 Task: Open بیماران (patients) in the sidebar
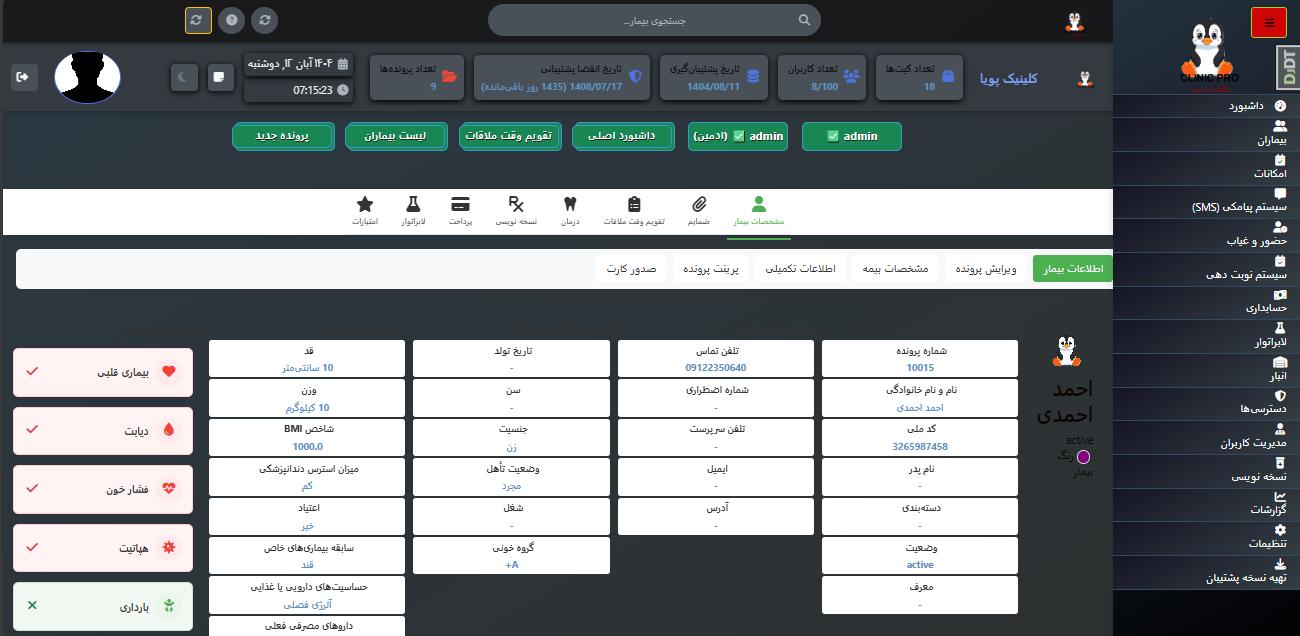1206,134
